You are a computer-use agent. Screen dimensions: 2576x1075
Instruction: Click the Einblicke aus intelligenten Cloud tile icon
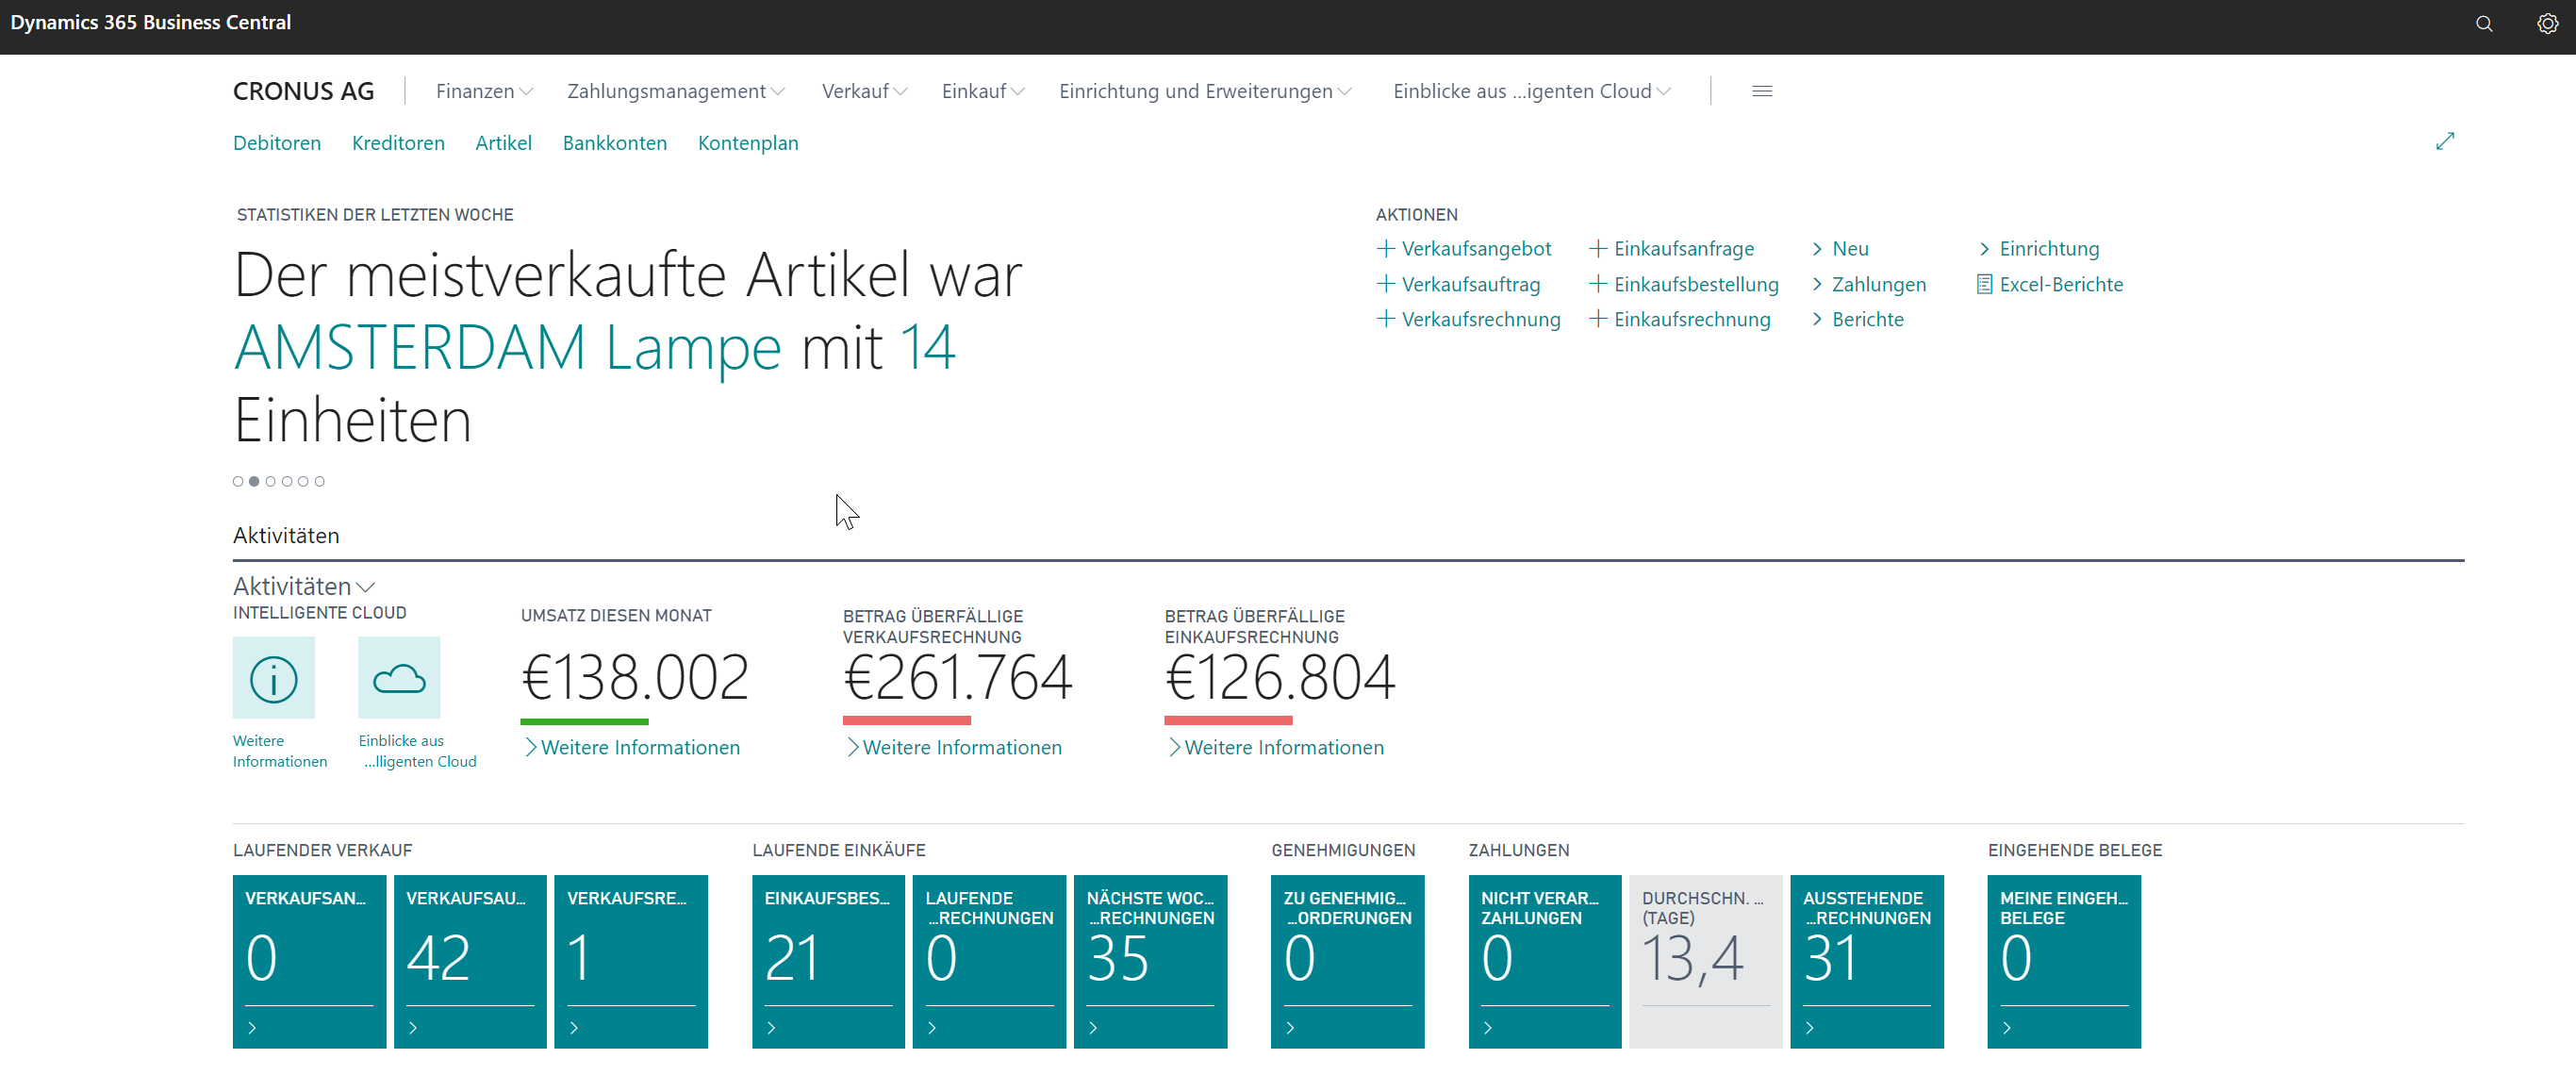pyautogui.click(x=399, y=677)
